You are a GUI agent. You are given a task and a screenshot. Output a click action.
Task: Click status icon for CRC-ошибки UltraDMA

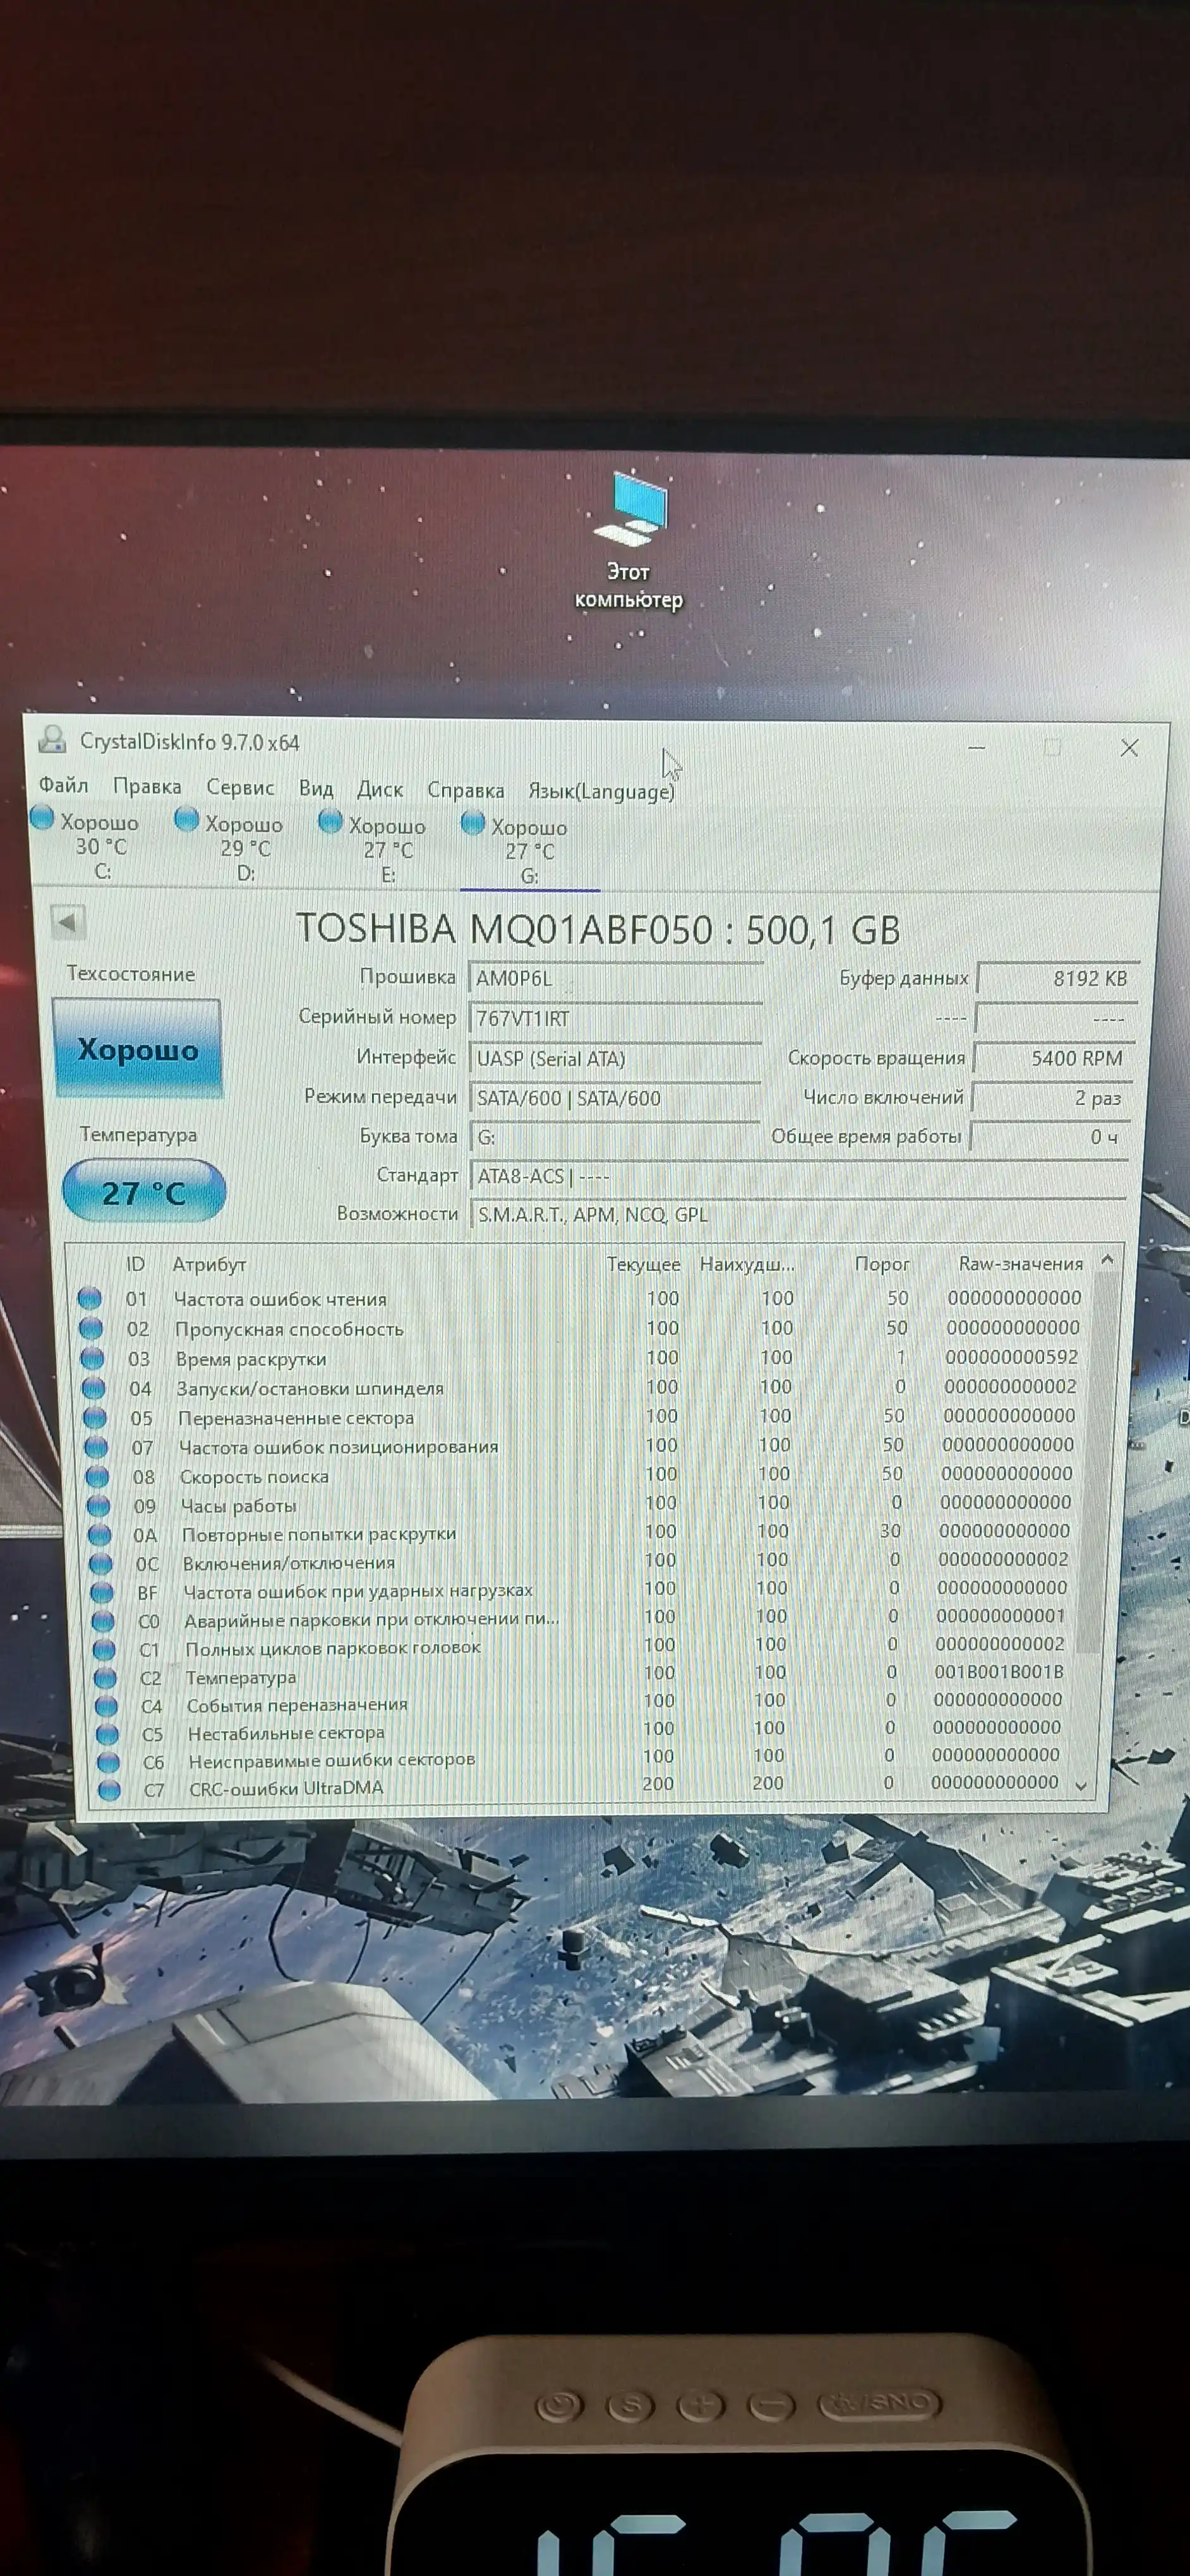tap(110, 1790)
